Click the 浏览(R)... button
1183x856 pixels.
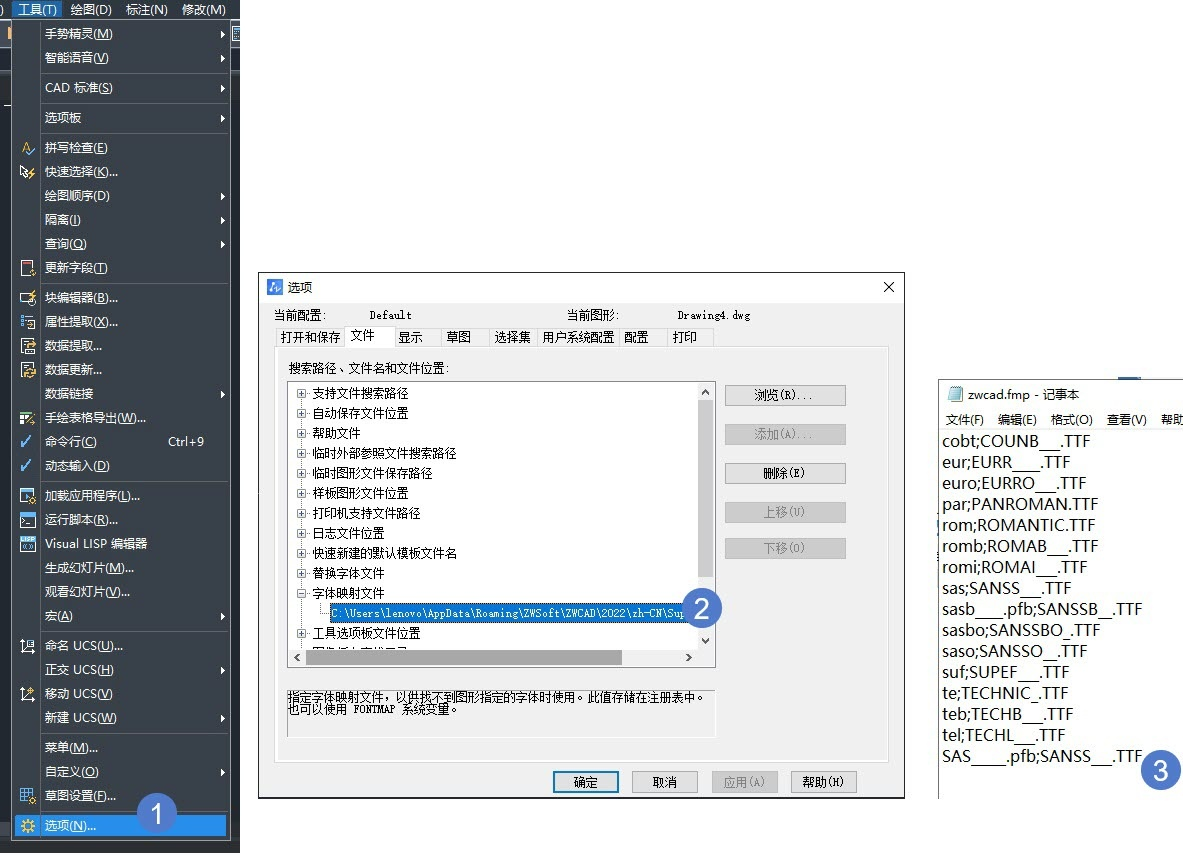(785, 395)
